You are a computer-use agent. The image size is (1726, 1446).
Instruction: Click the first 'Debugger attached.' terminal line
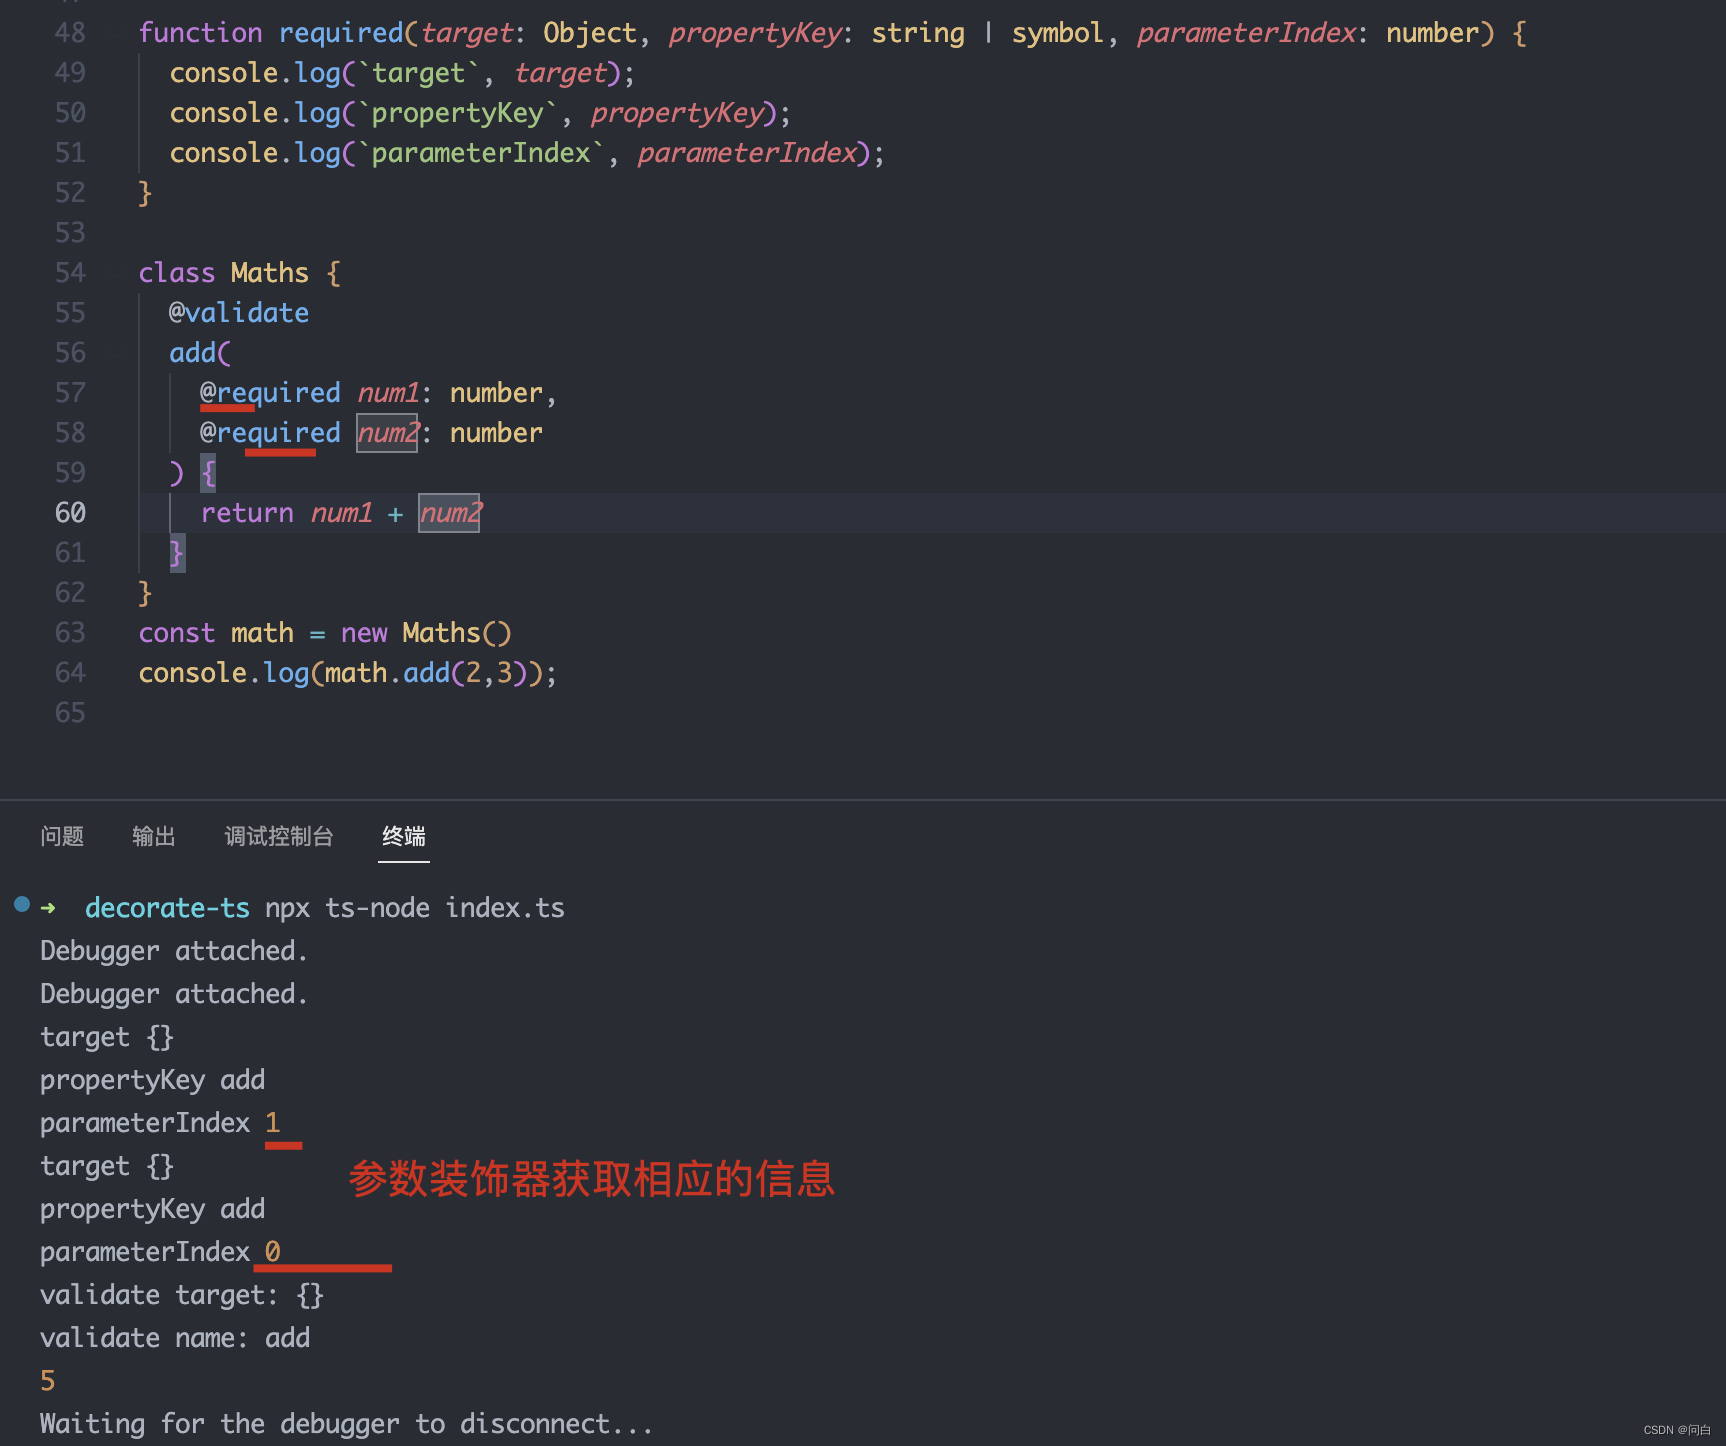174,951
